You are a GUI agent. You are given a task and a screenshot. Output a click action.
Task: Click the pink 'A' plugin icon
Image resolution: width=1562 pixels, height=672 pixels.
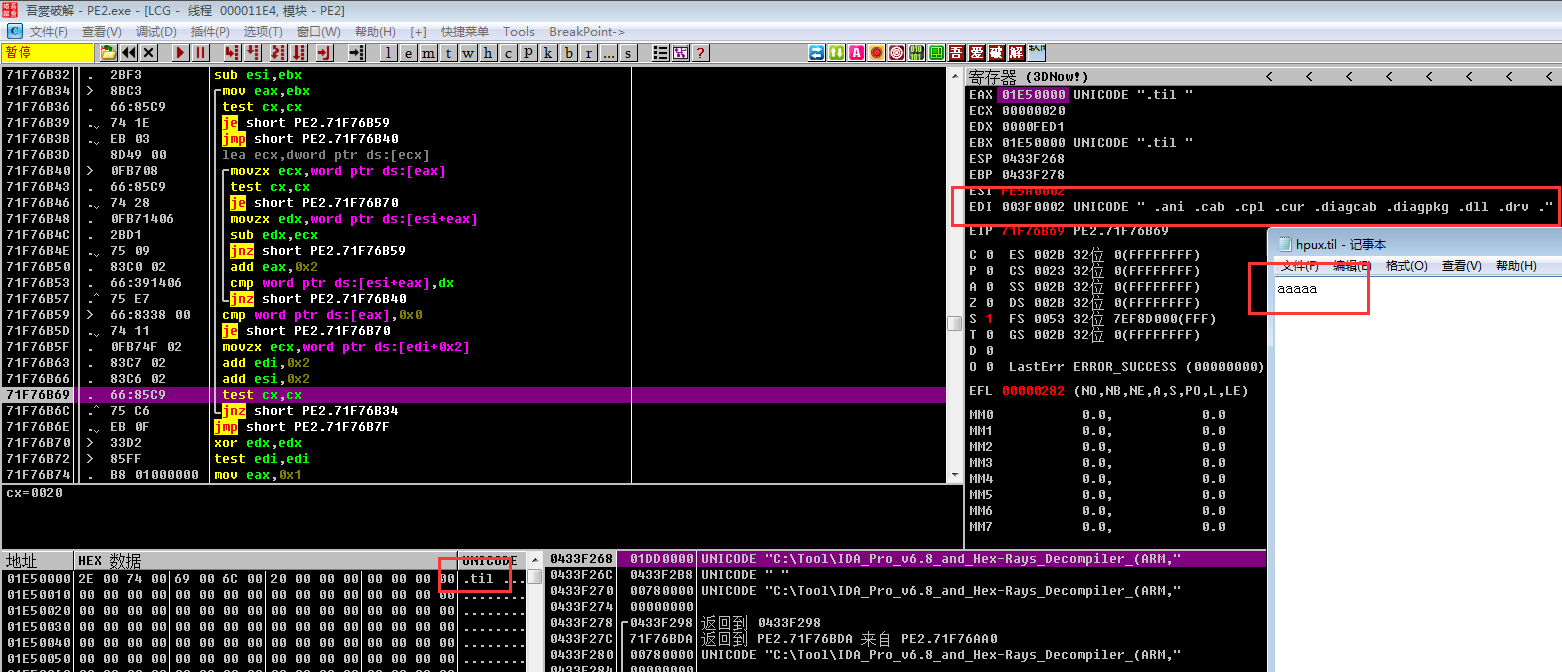point(856,53)
